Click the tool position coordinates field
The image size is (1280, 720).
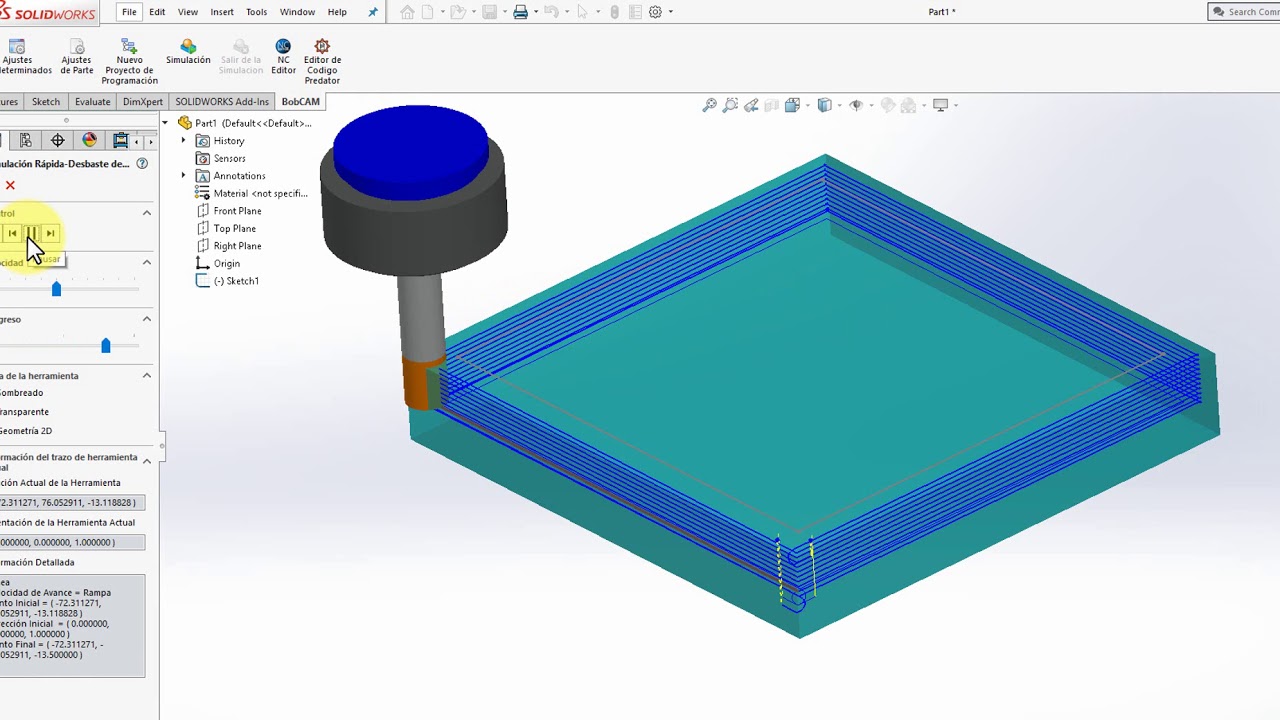tap(72, 502)
